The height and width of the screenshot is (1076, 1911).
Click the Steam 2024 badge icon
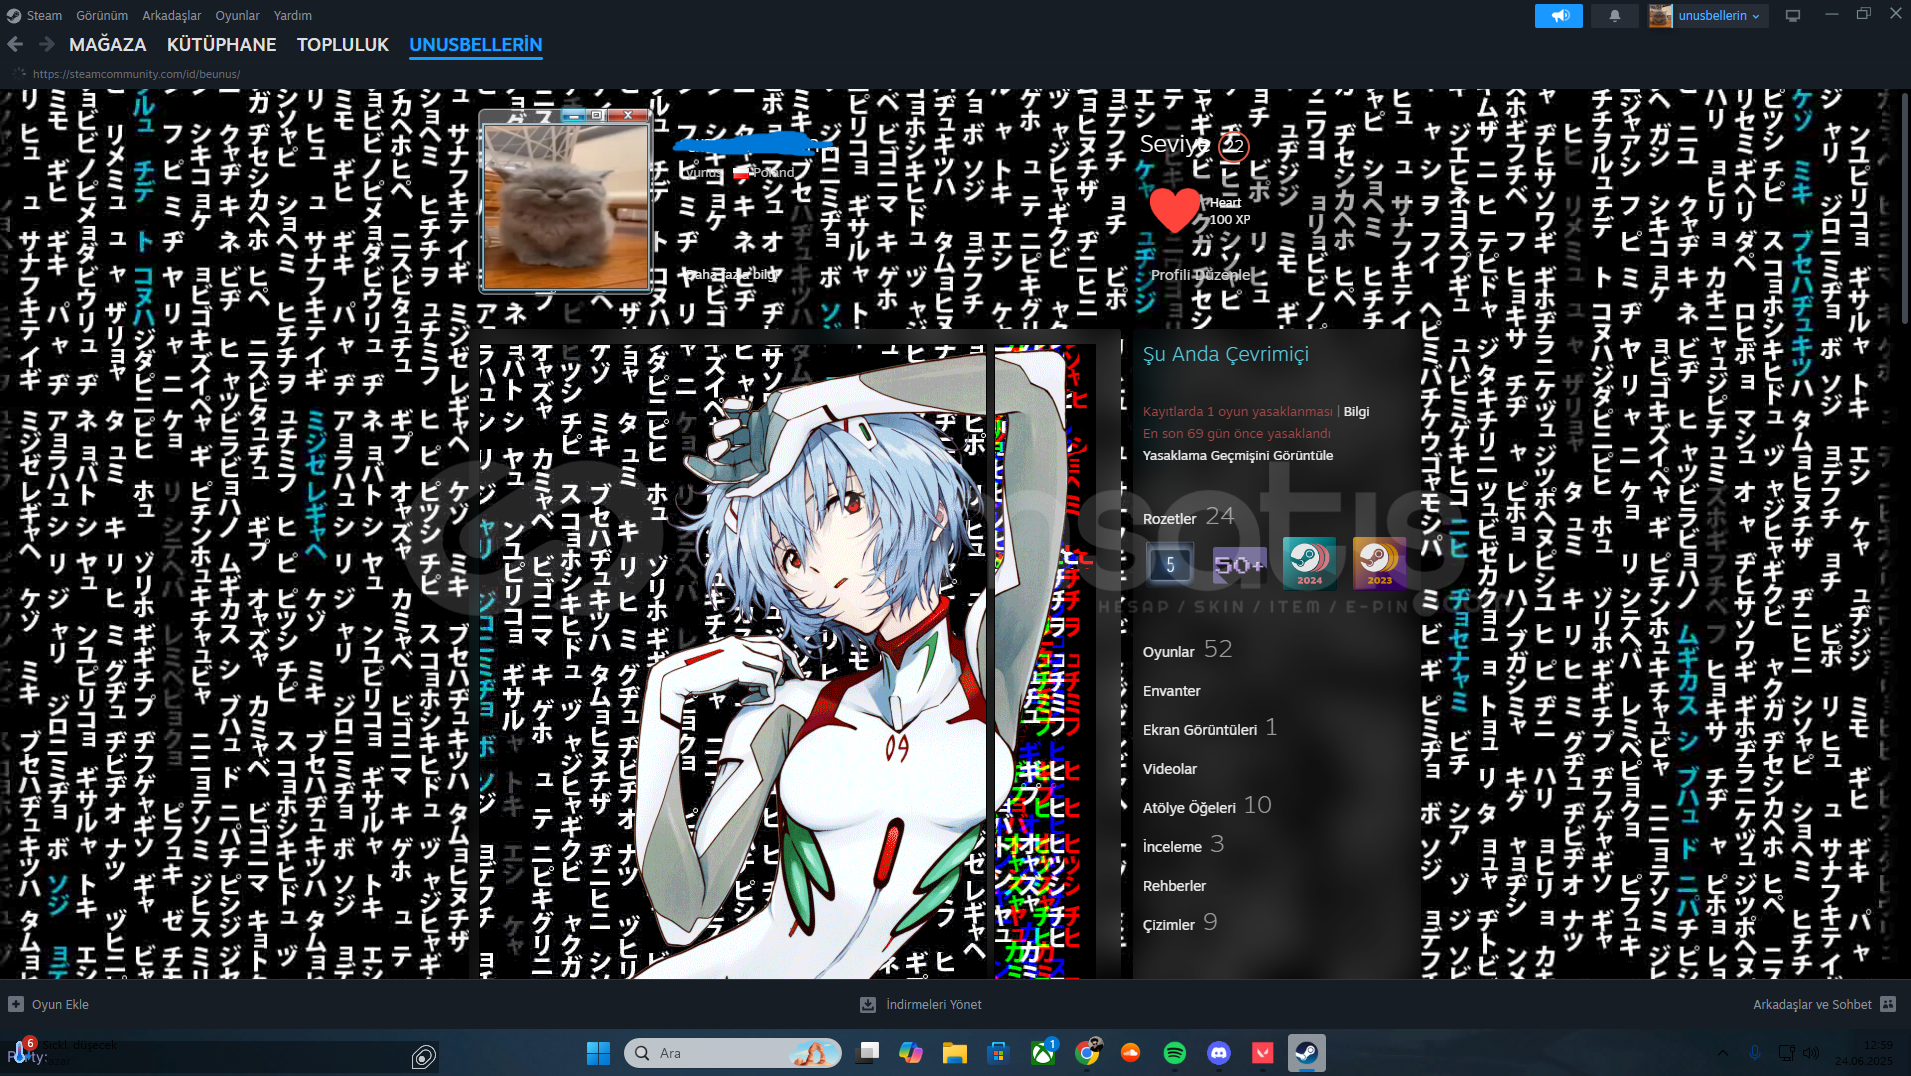coord(1309,564)
